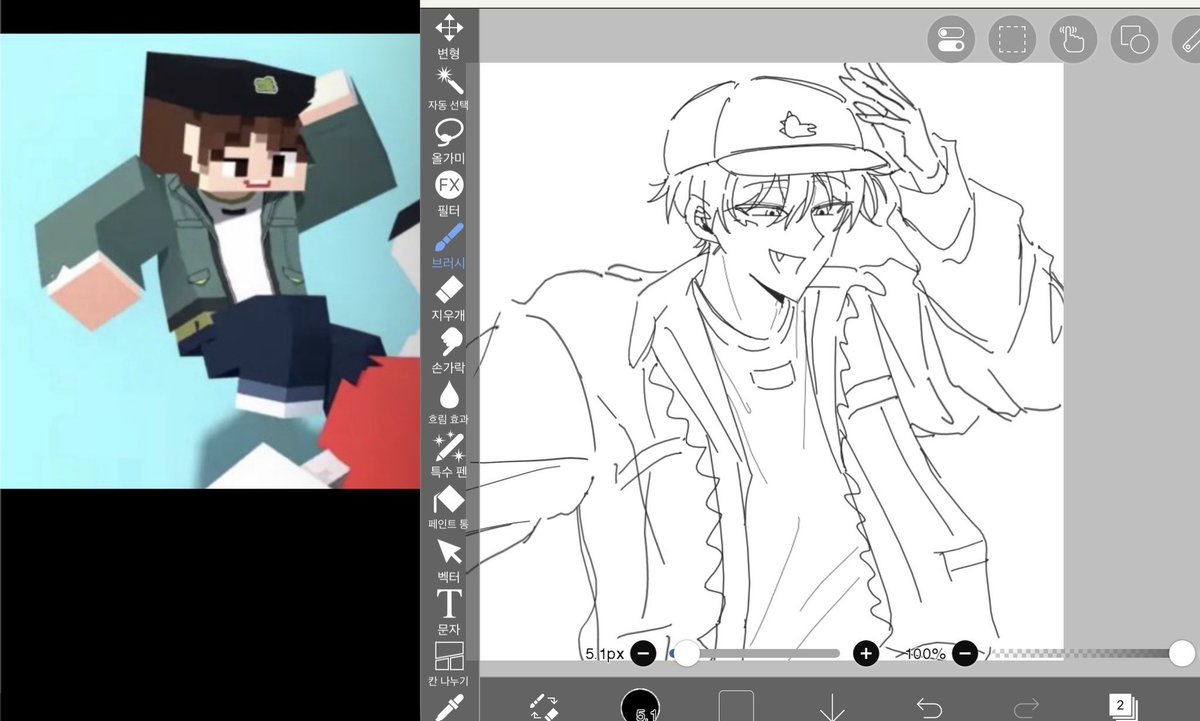Select the 손가락 smudge tool
Viewport: 1200px width, 721px height.
click(449, 351)
